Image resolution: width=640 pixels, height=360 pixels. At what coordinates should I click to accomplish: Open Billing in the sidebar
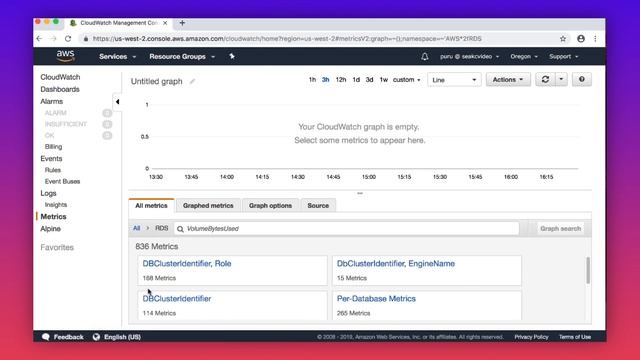tap(53, 147)
